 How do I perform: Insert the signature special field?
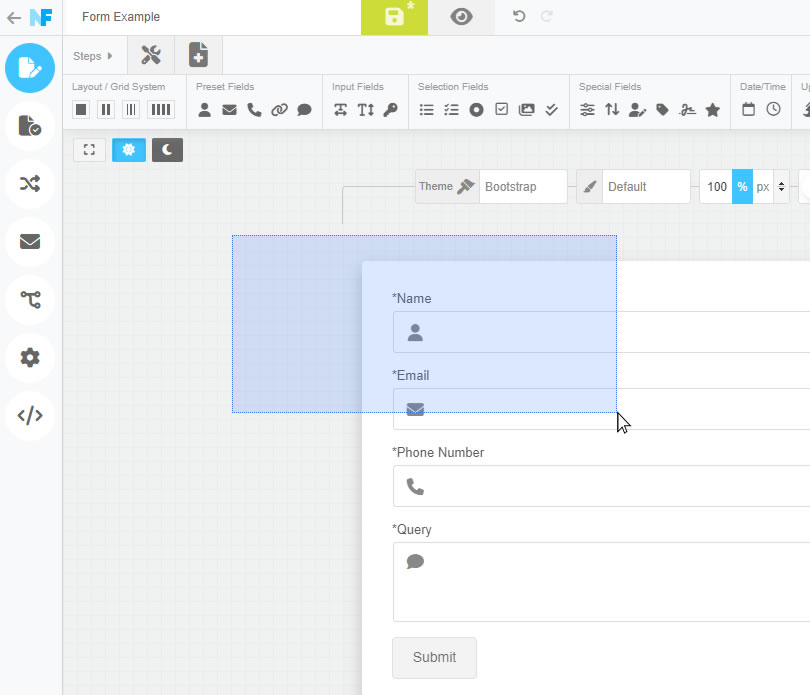point(688,110)
